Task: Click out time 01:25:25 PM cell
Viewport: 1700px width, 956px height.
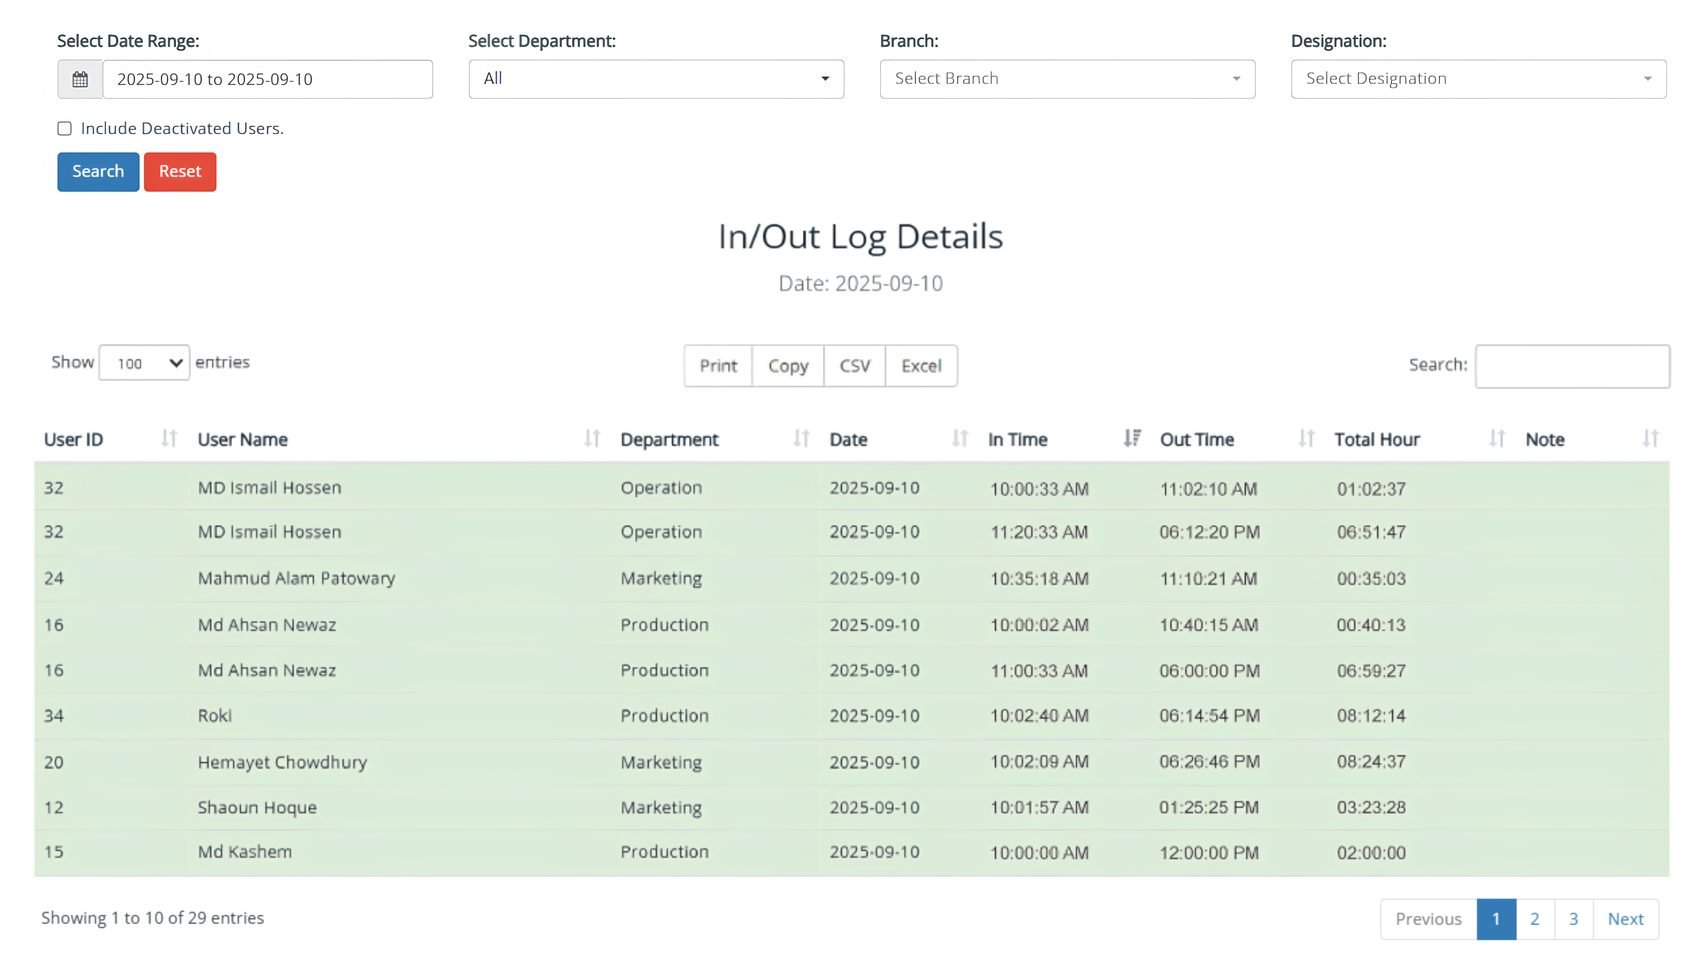Action: (x=1209, y=808)
